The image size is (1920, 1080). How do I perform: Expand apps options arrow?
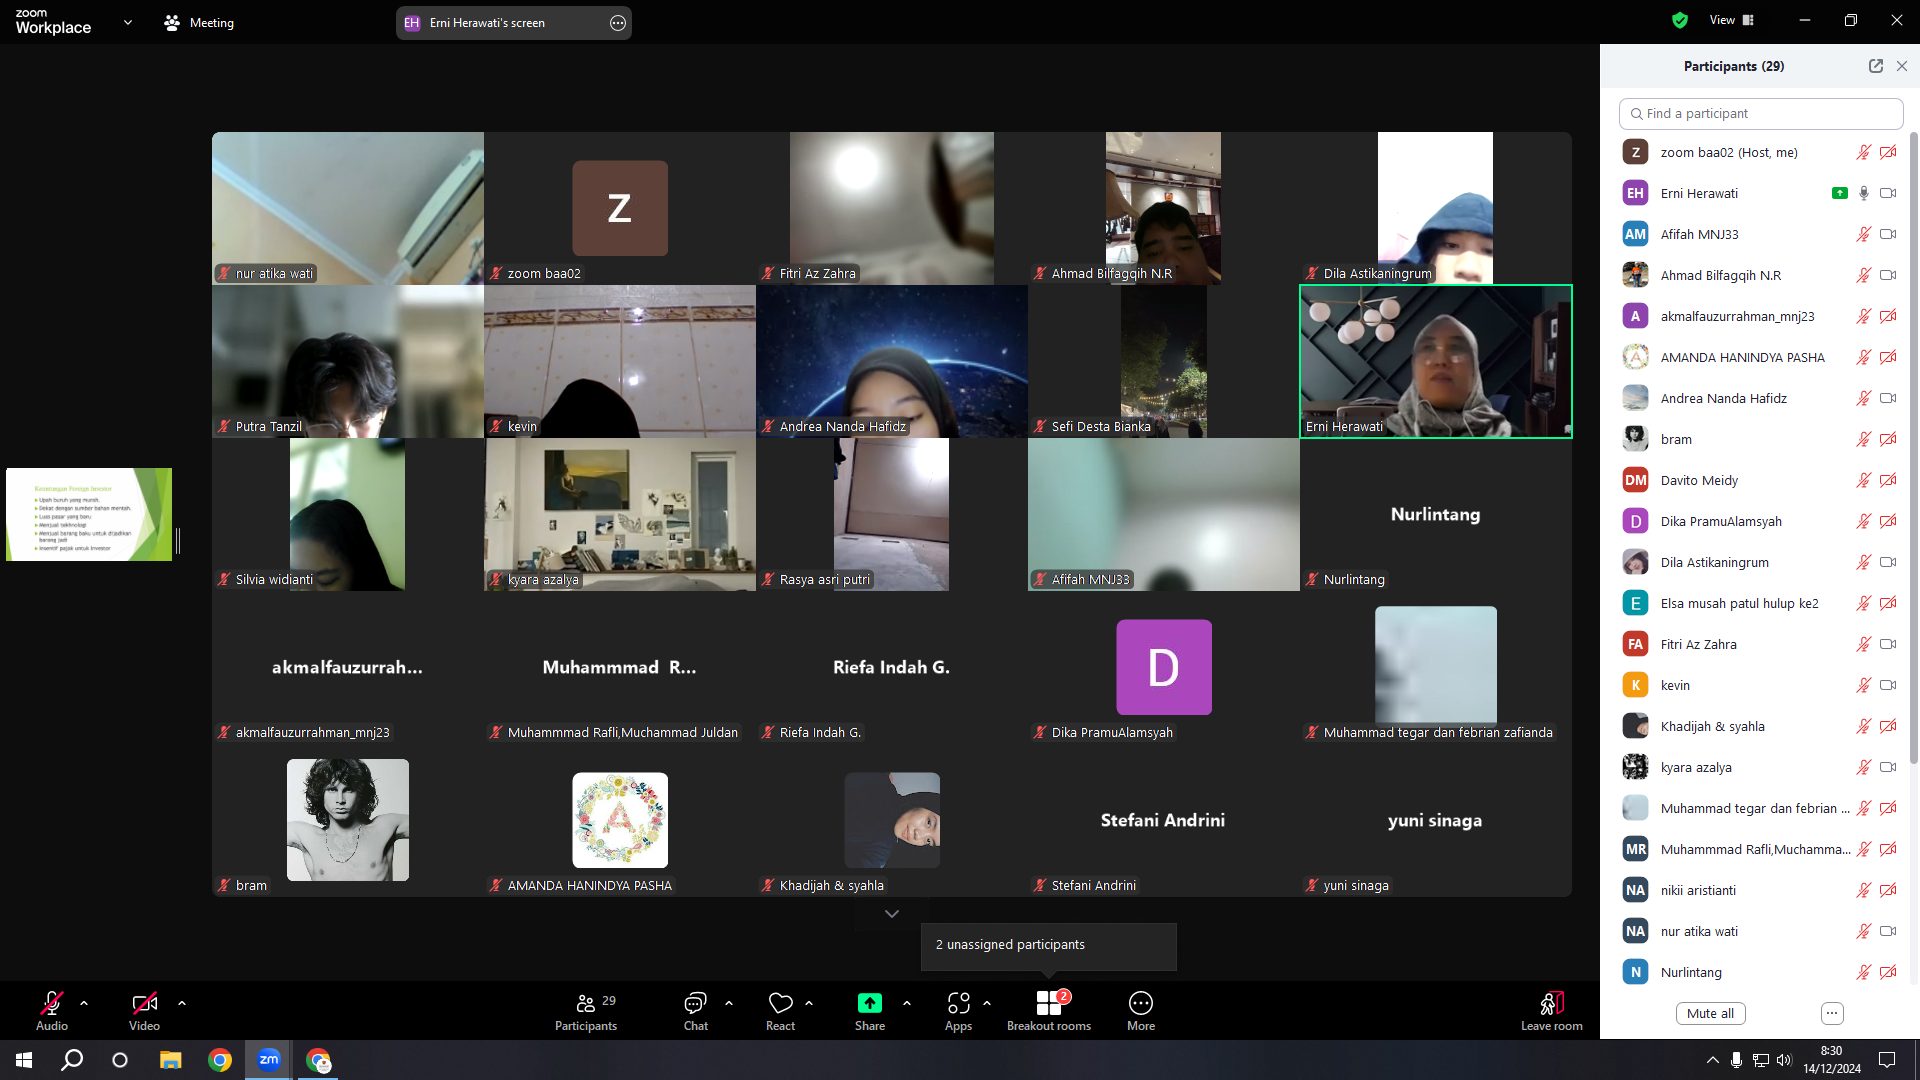[x=987, y=1003]
